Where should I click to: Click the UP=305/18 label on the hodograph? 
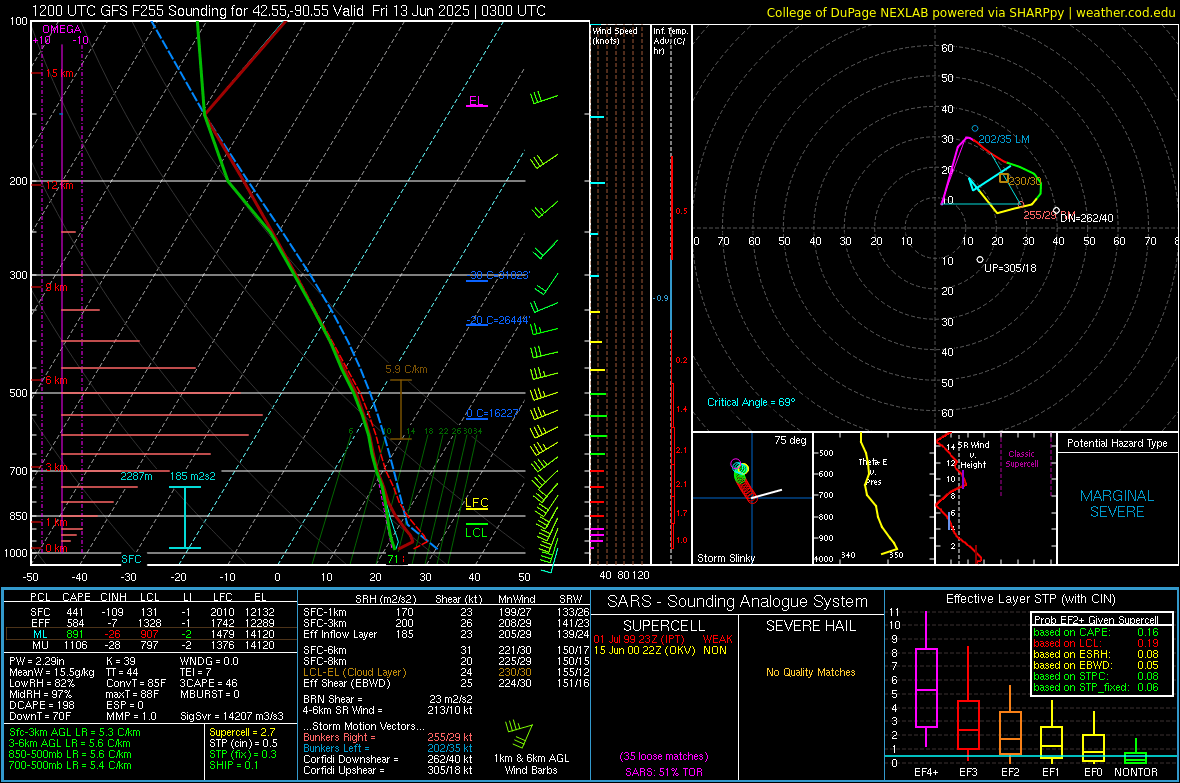1010,267
